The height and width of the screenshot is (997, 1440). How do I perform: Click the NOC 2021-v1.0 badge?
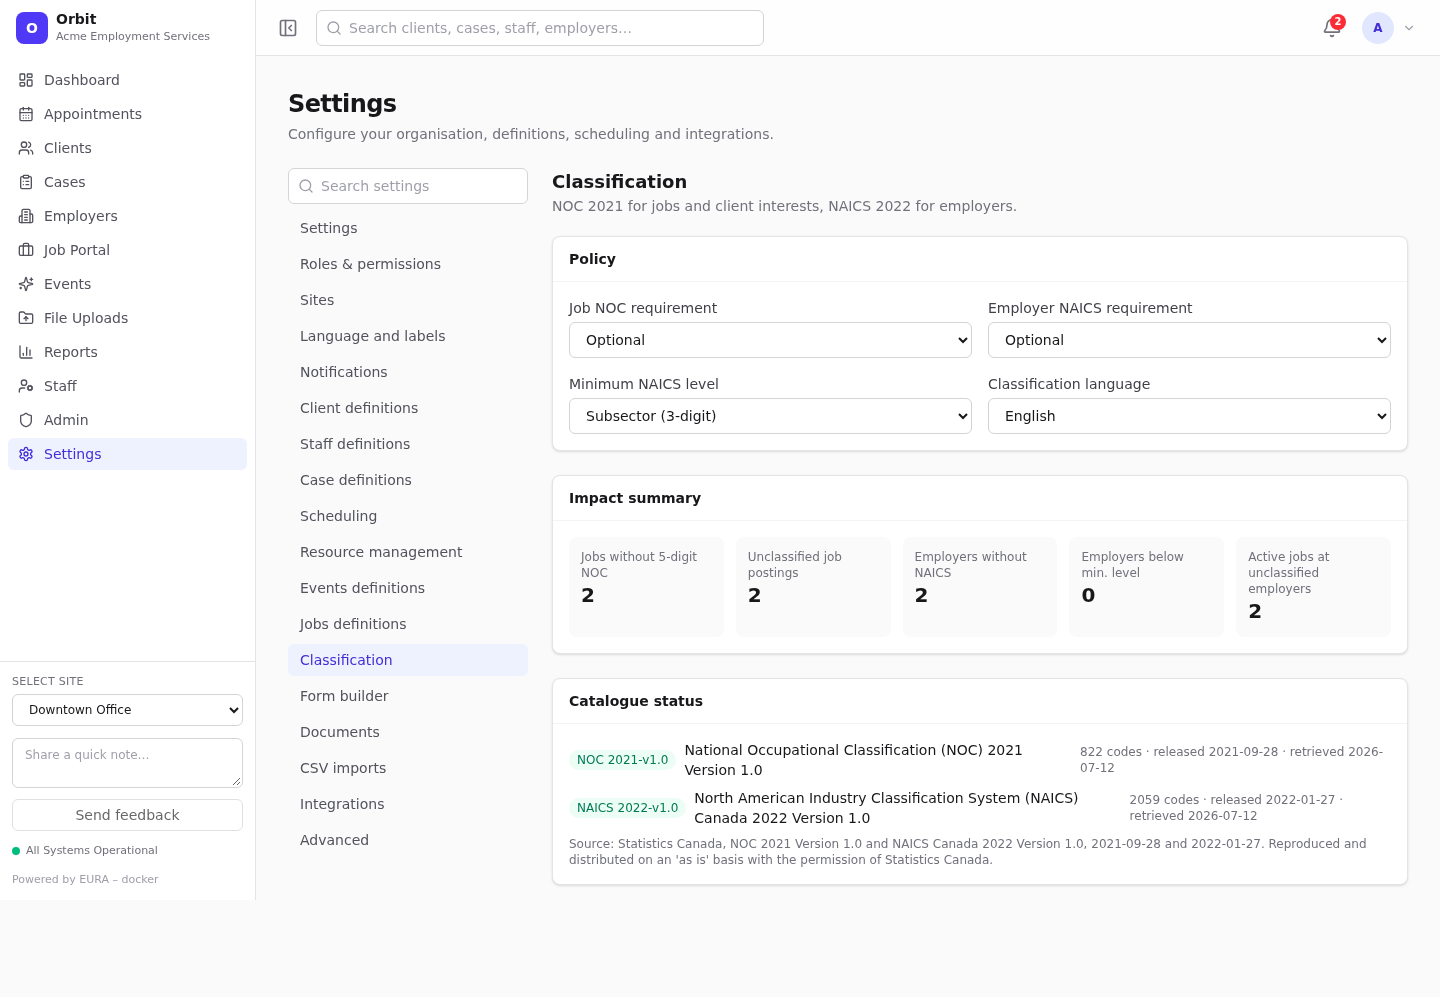click(622, 760)
